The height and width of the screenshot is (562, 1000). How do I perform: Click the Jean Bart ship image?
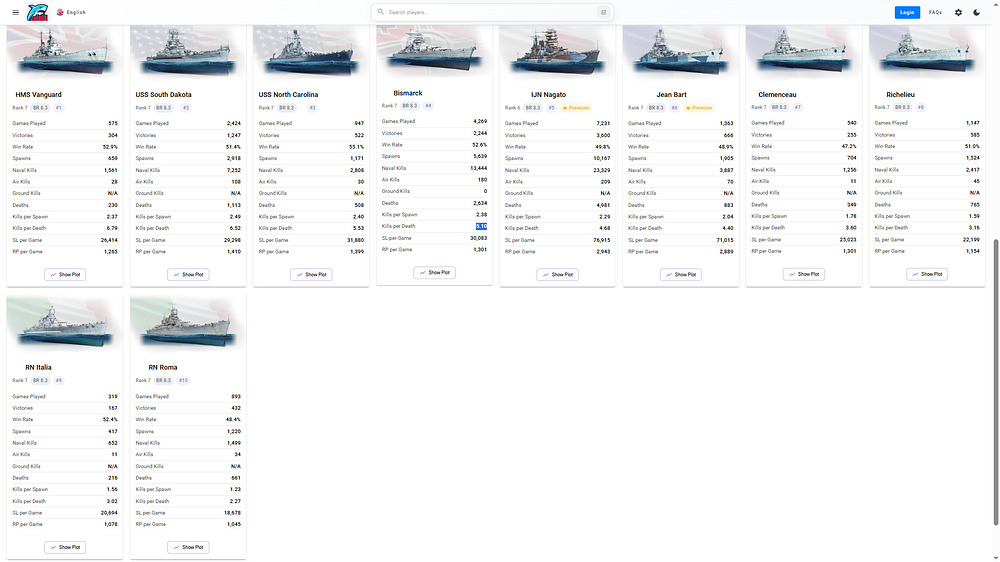680,52
